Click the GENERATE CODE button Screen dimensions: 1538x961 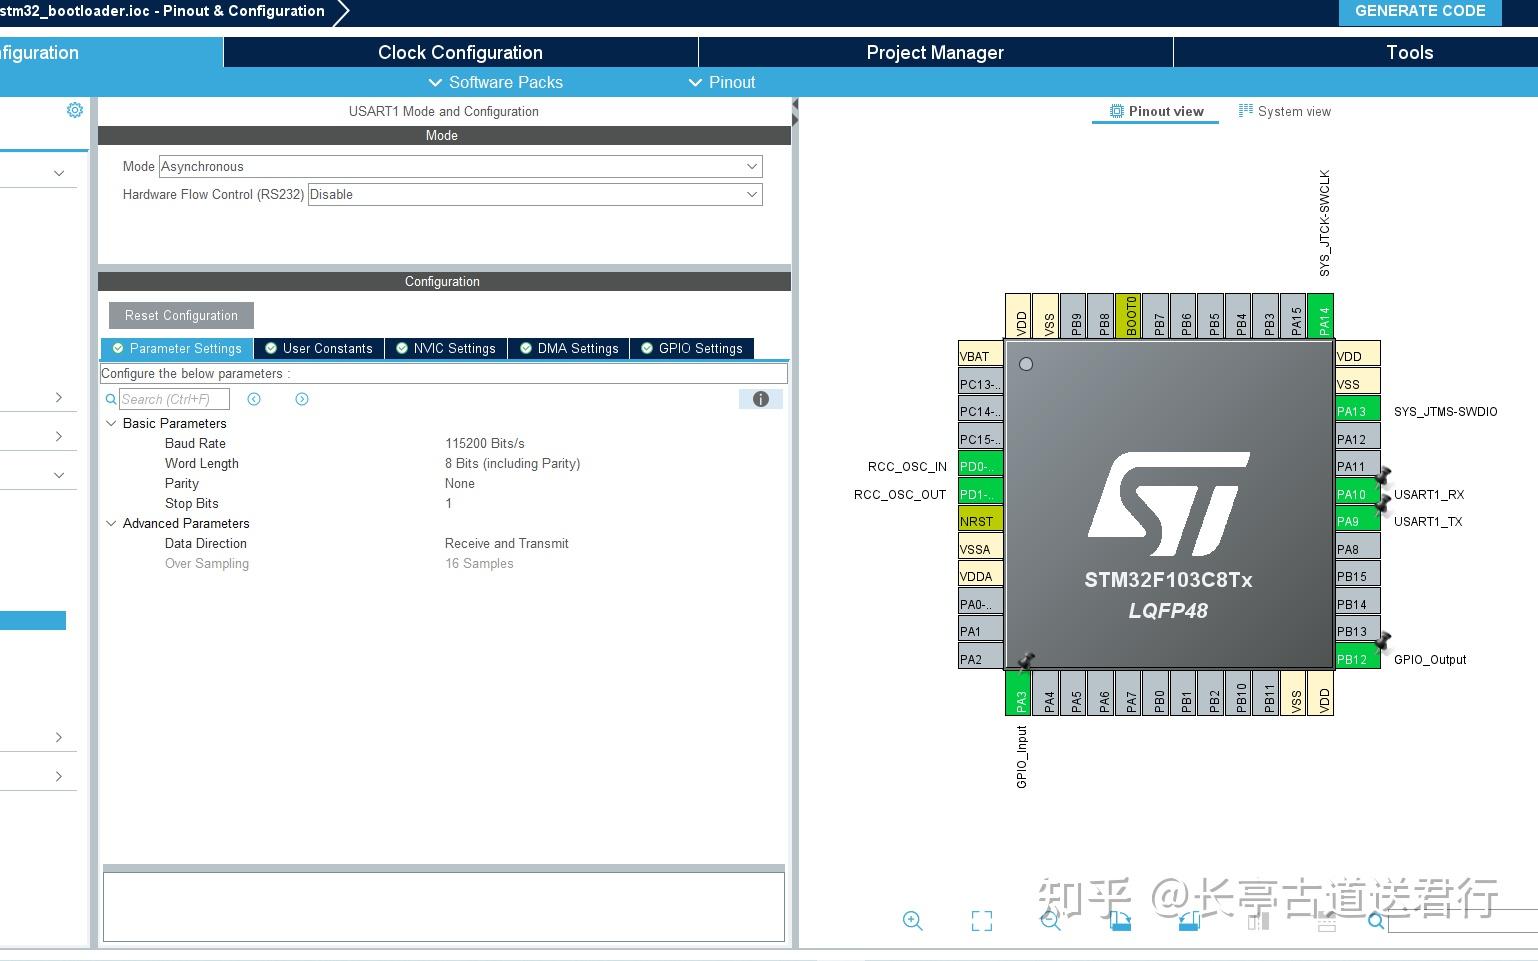point(1420,12)
